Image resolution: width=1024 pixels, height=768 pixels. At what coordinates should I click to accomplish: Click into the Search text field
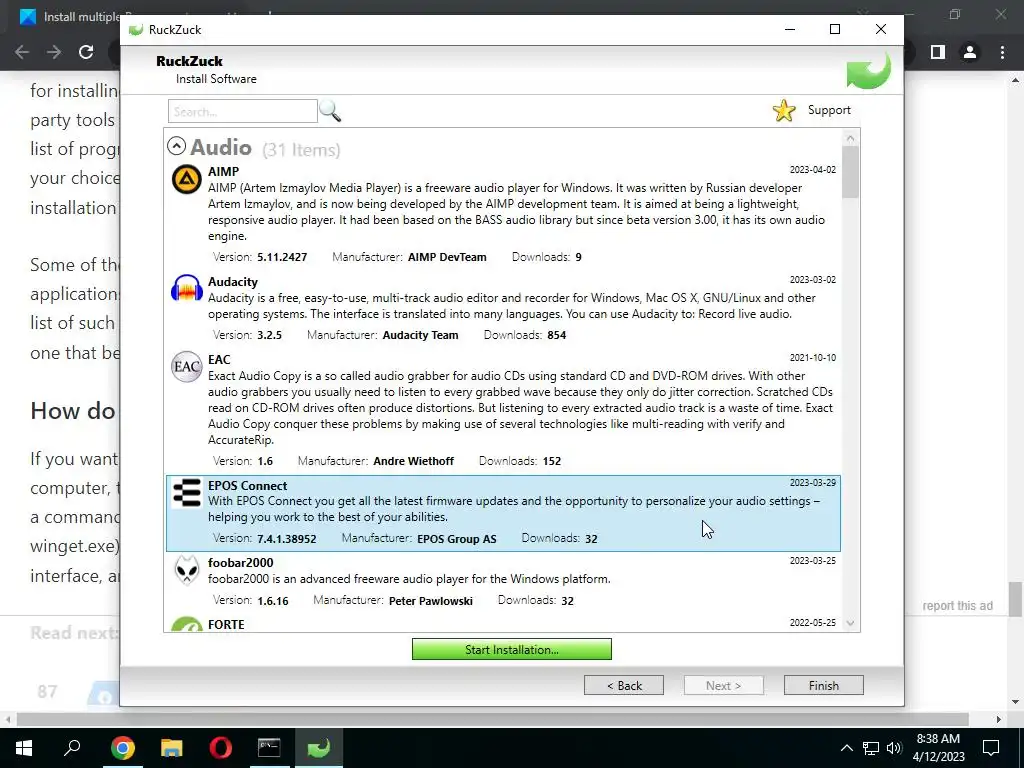(242, 112)
